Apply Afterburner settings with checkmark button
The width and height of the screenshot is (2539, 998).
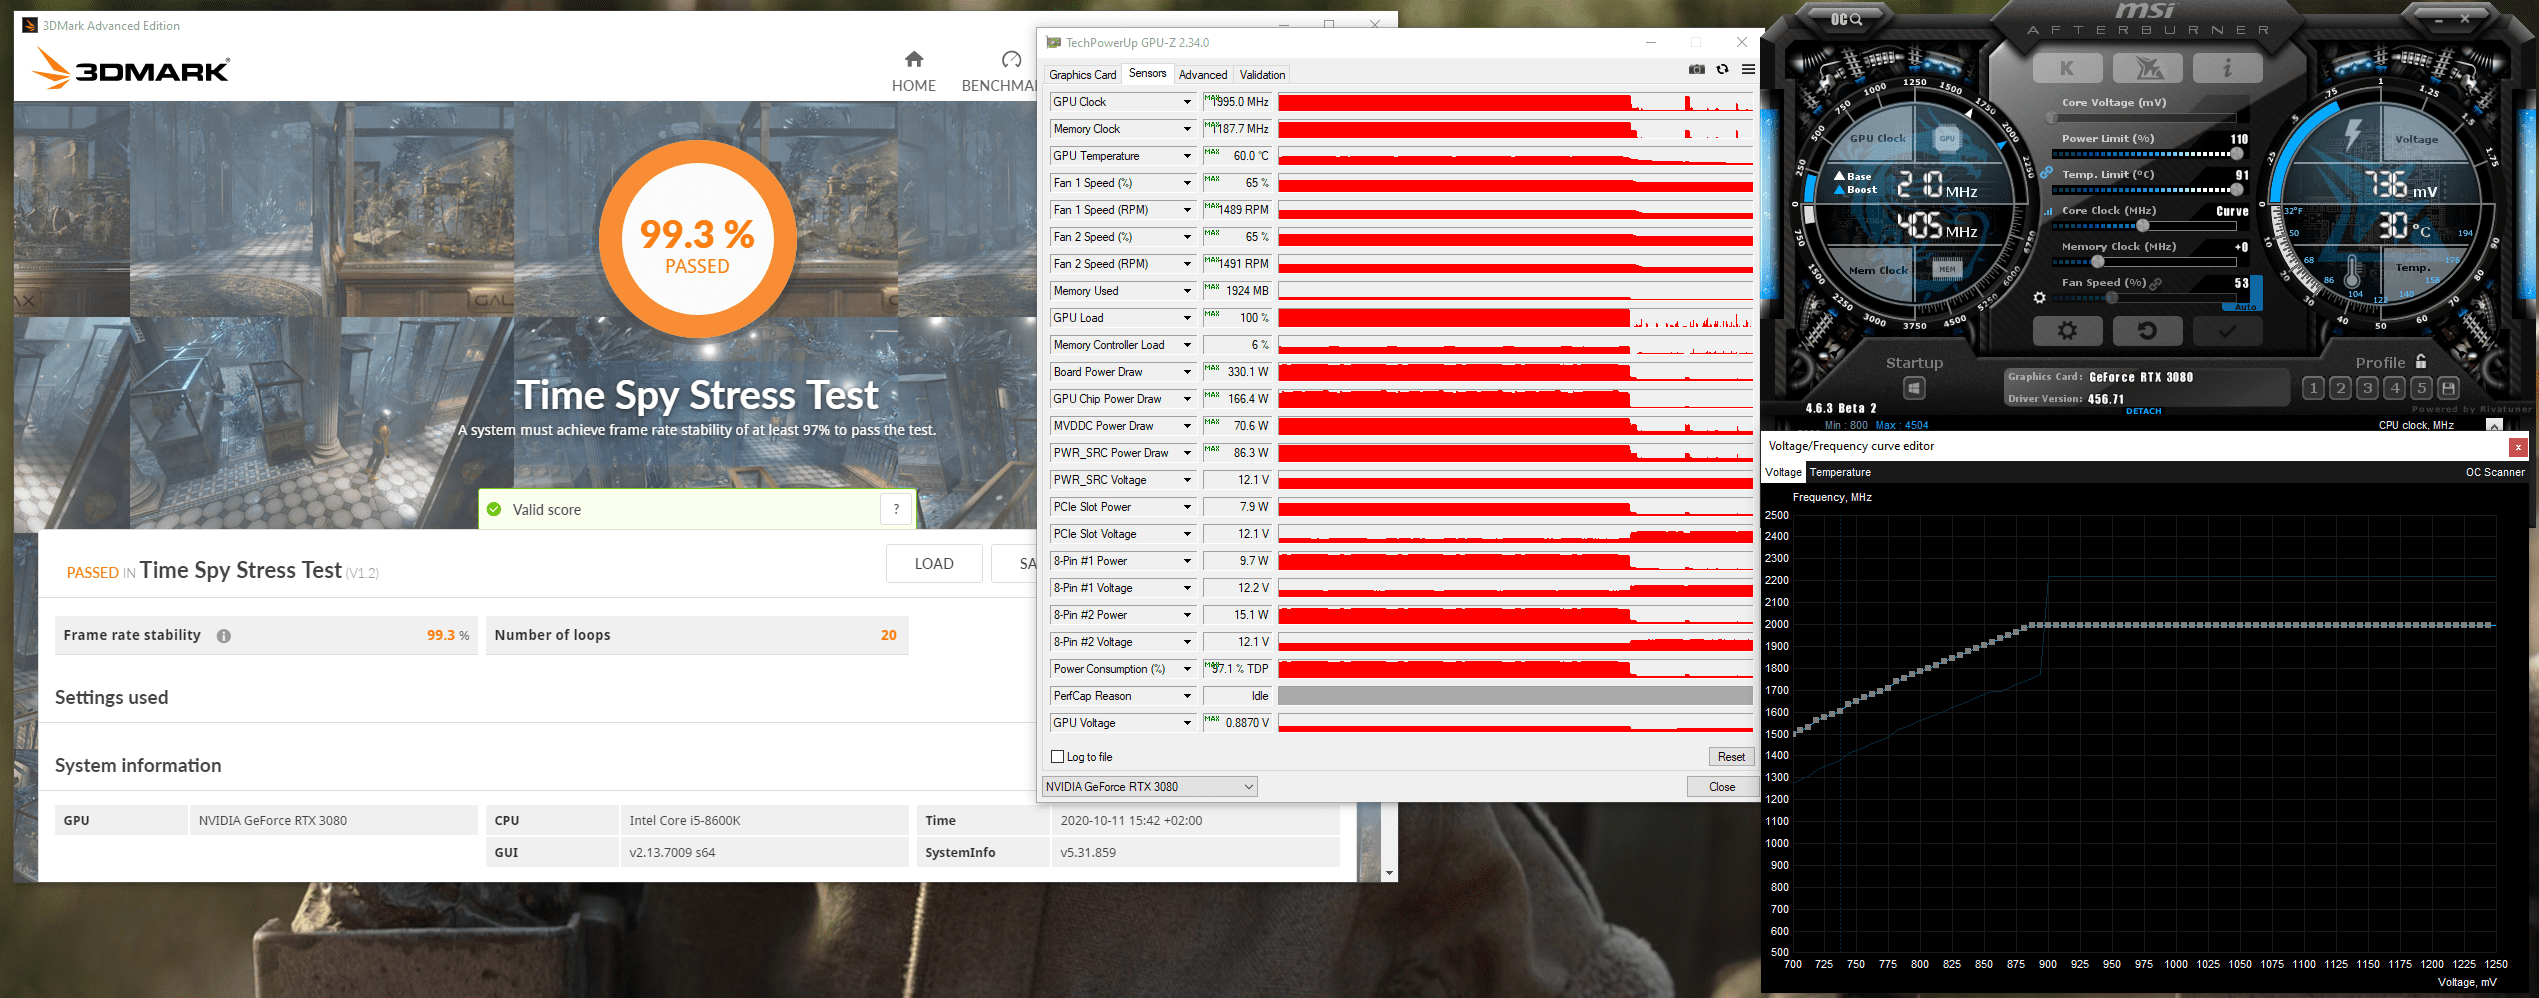pos(2227,330)
